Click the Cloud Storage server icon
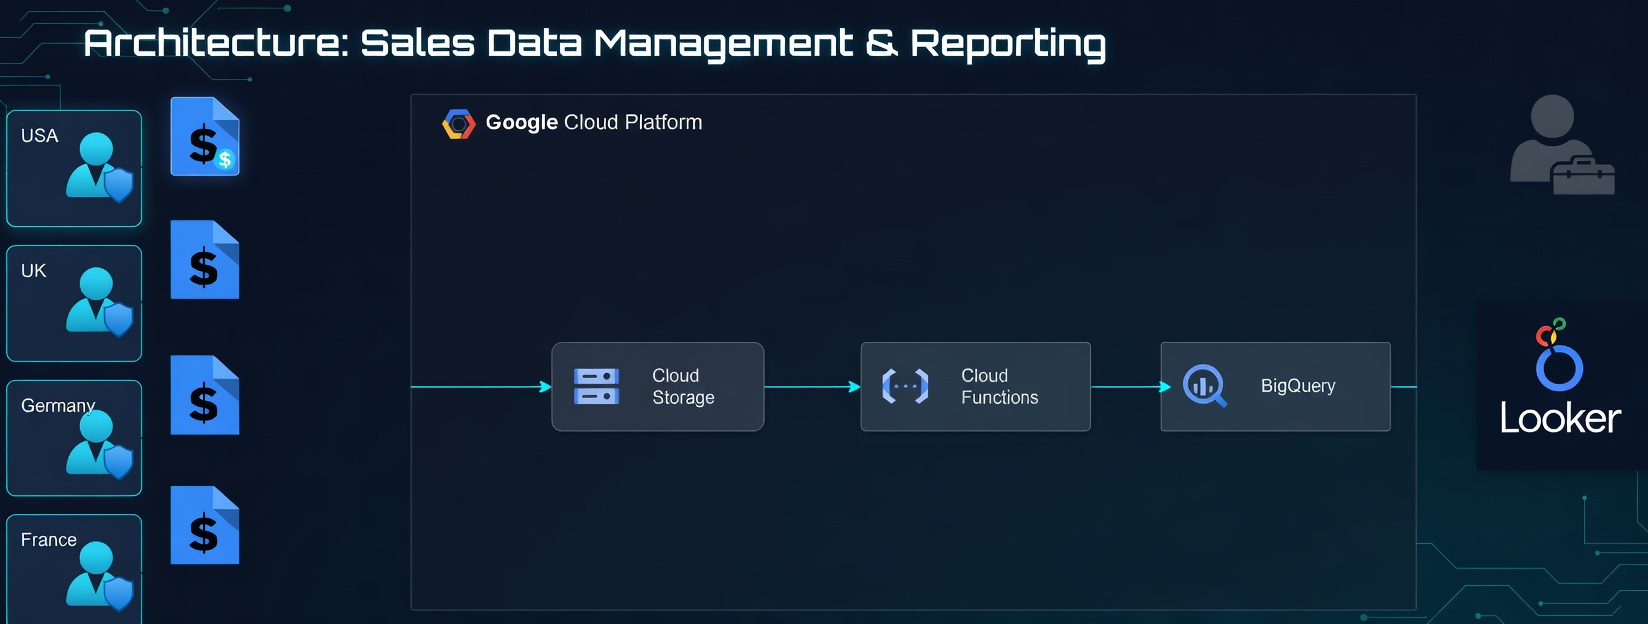The height and width of the screenshot is (624, 1648). pos(596,386)
